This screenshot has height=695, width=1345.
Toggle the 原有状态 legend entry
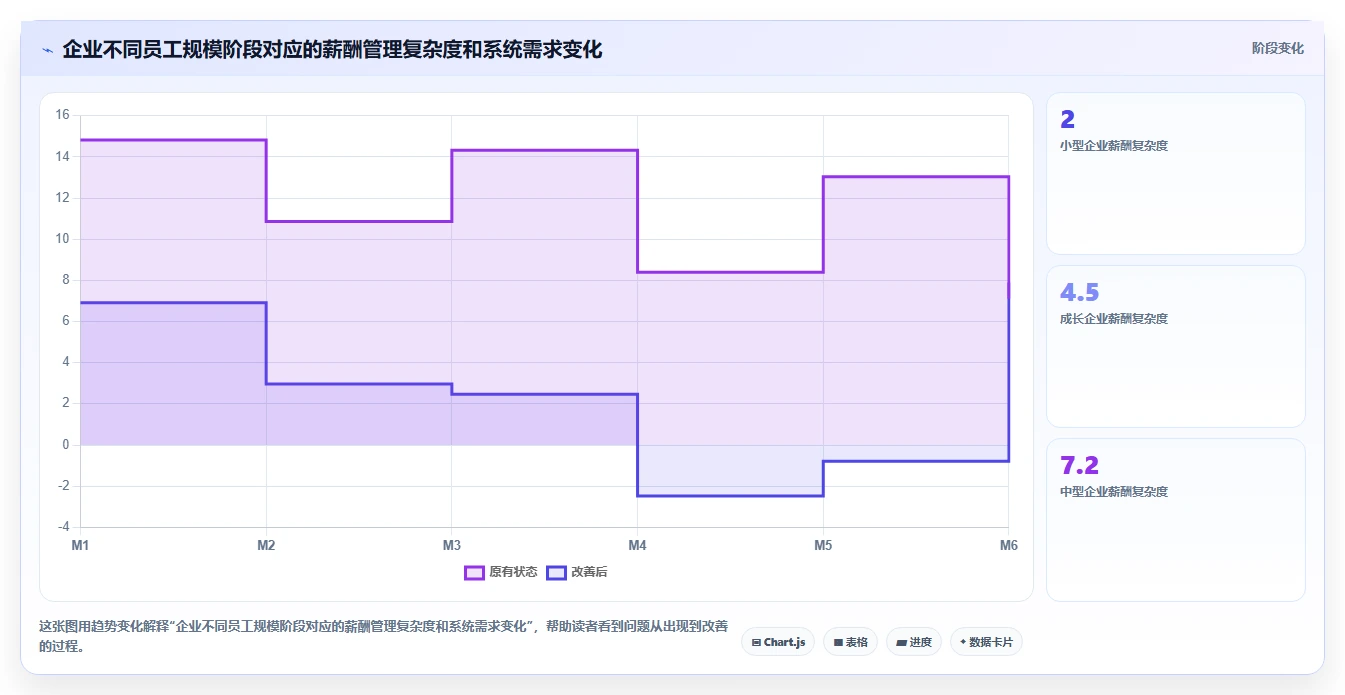pyautogui.click(x=501, y=572)
